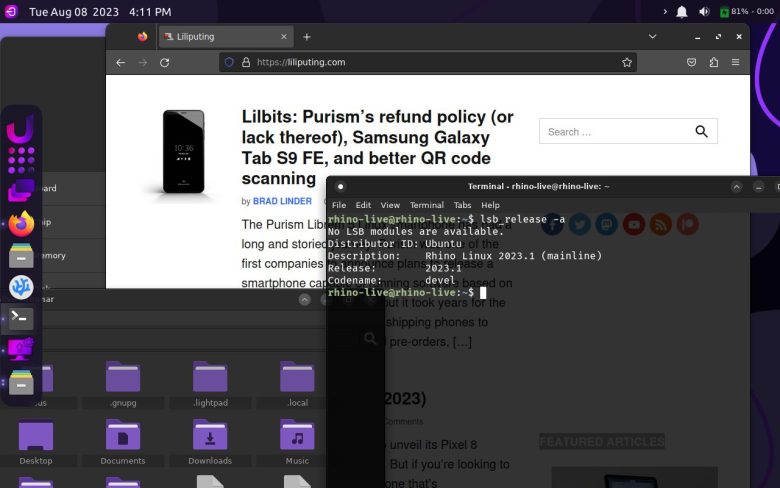
Task: Launch Firefox from the dock
Action: click(x=21, y=223)
